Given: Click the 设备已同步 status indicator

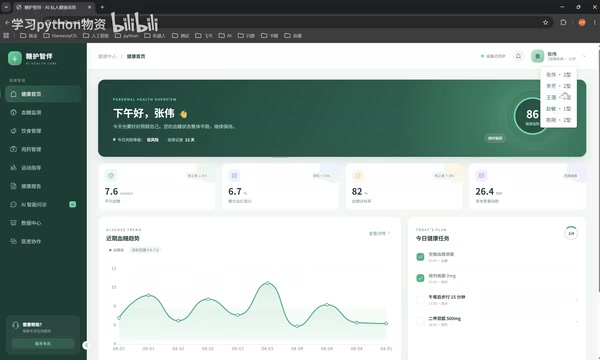Looking at the screenshot, I should click(x=493, y=56).
